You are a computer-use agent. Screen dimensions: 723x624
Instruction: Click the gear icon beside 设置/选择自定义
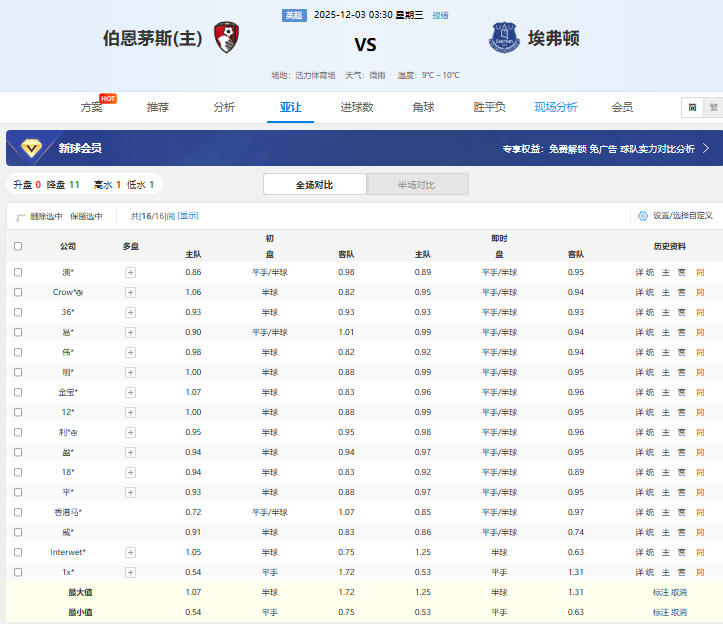coord(643,215)
